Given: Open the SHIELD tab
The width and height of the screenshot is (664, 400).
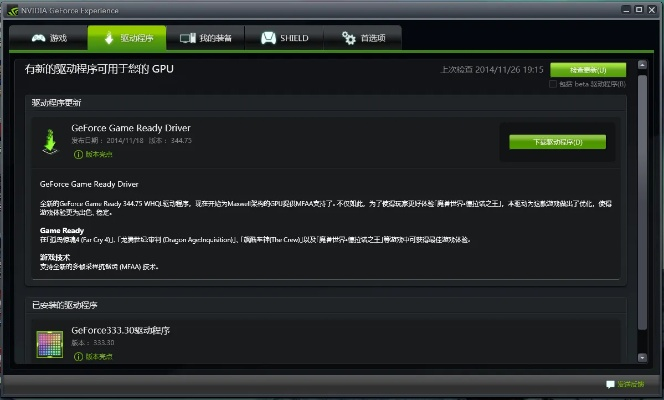Looking at the screenshot, I should click(285, 38).
